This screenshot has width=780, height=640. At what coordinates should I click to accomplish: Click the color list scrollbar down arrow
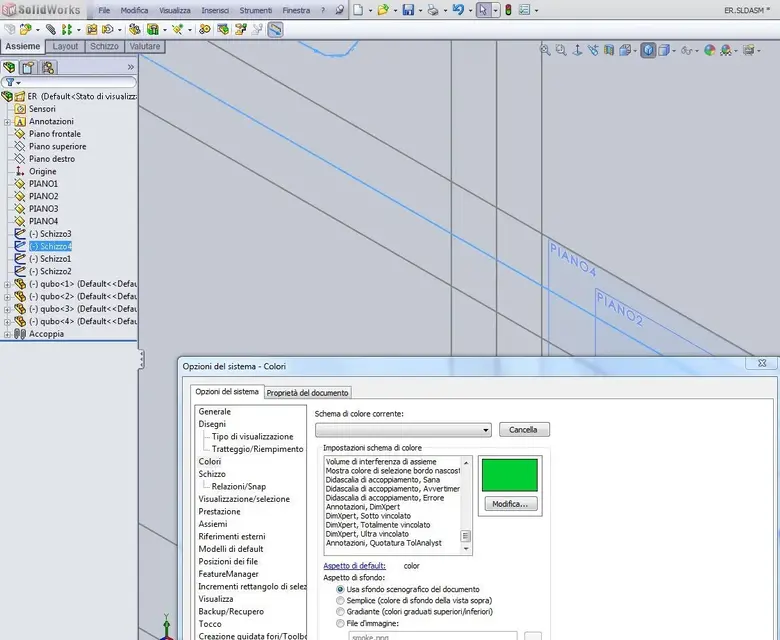(x=466, y=549)
